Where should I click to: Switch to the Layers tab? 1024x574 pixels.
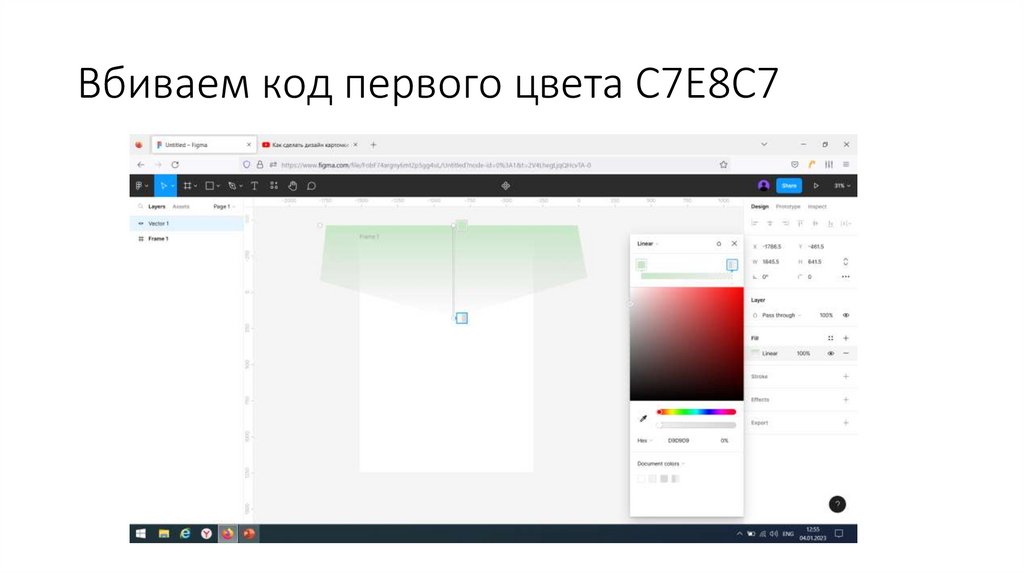click(x=157, y=206)
